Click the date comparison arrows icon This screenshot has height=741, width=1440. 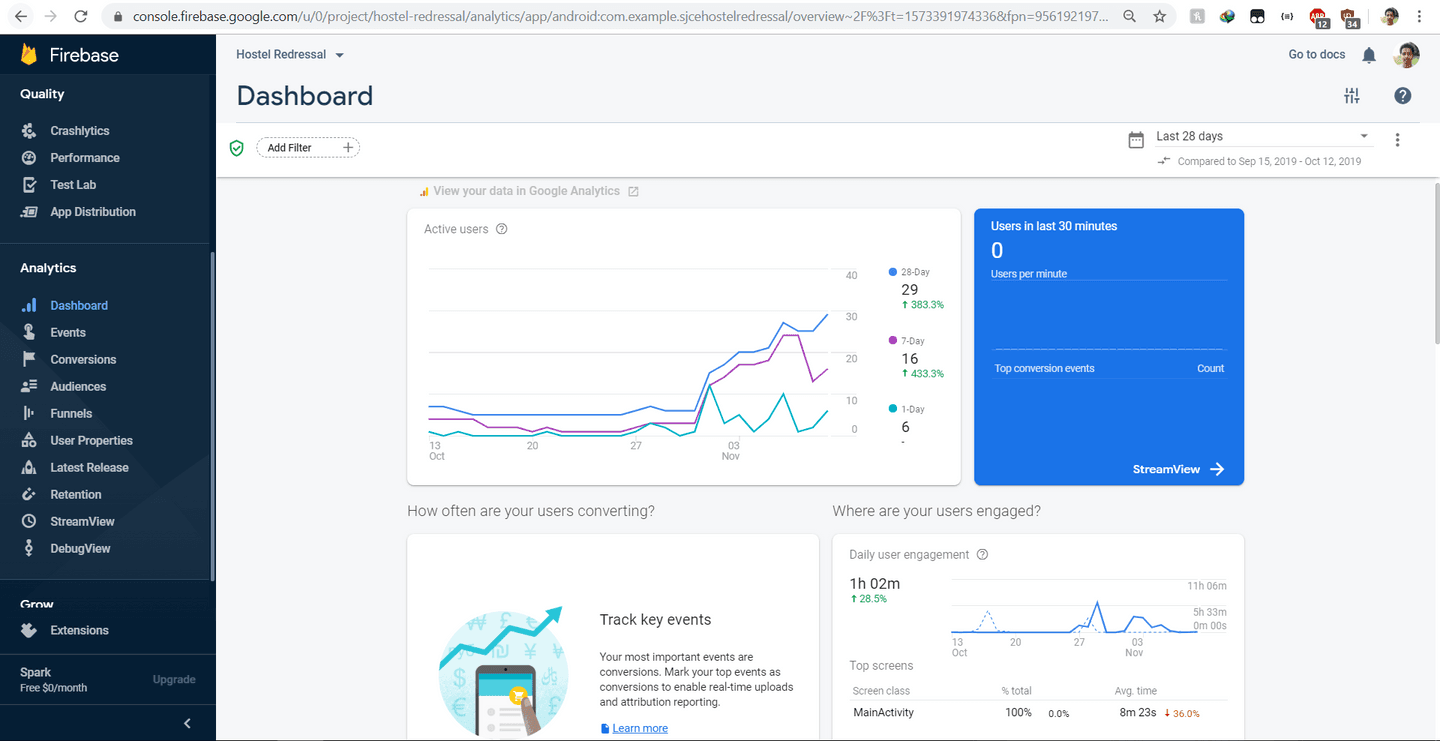point(1164,161)
